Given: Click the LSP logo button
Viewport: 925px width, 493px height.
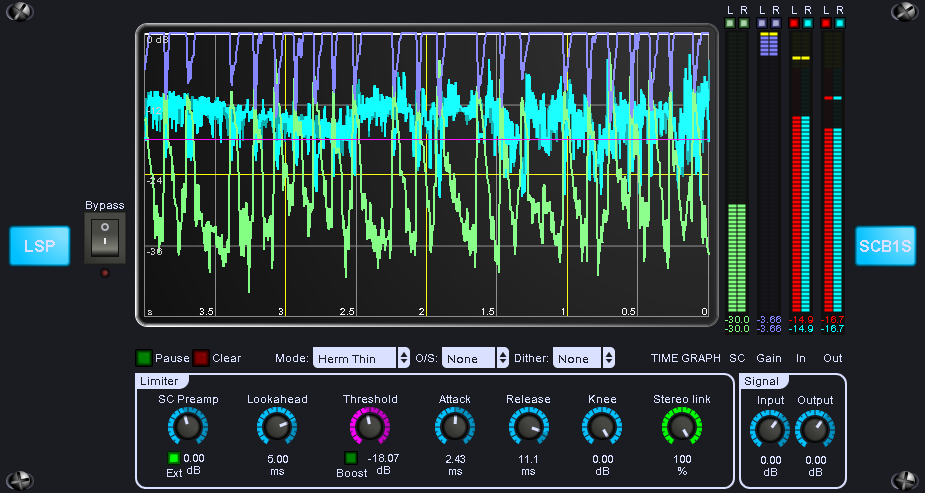Looking at the screenshot, I should click(40, 246).
